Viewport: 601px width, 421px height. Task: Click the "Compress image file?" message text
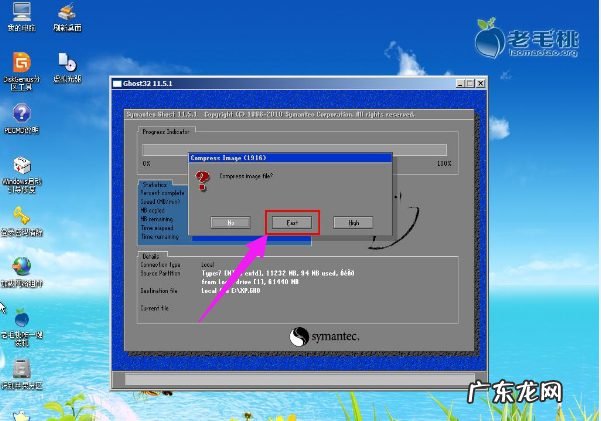[x=246, y=176]
